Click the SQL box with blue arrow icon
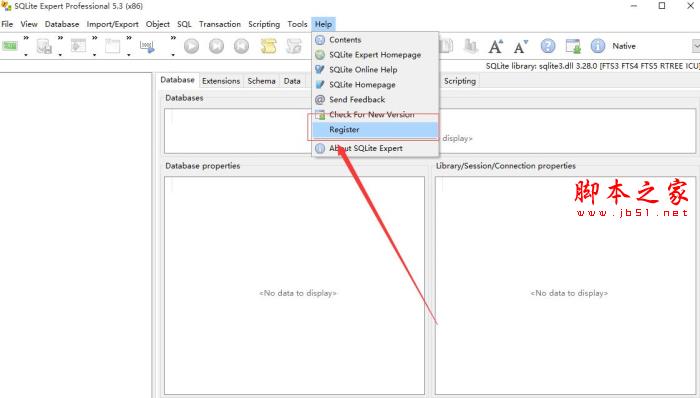Image resolution: width=700 pixels, height=398 pixels. (x=147, y=46)
